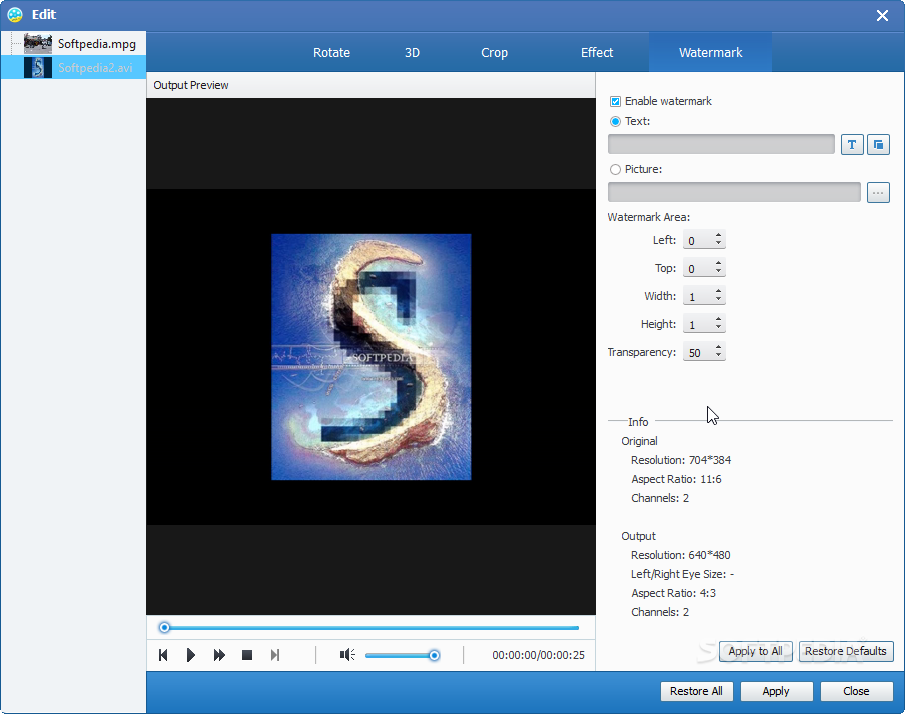Fast forward the preview

click(x=219, y=655)
